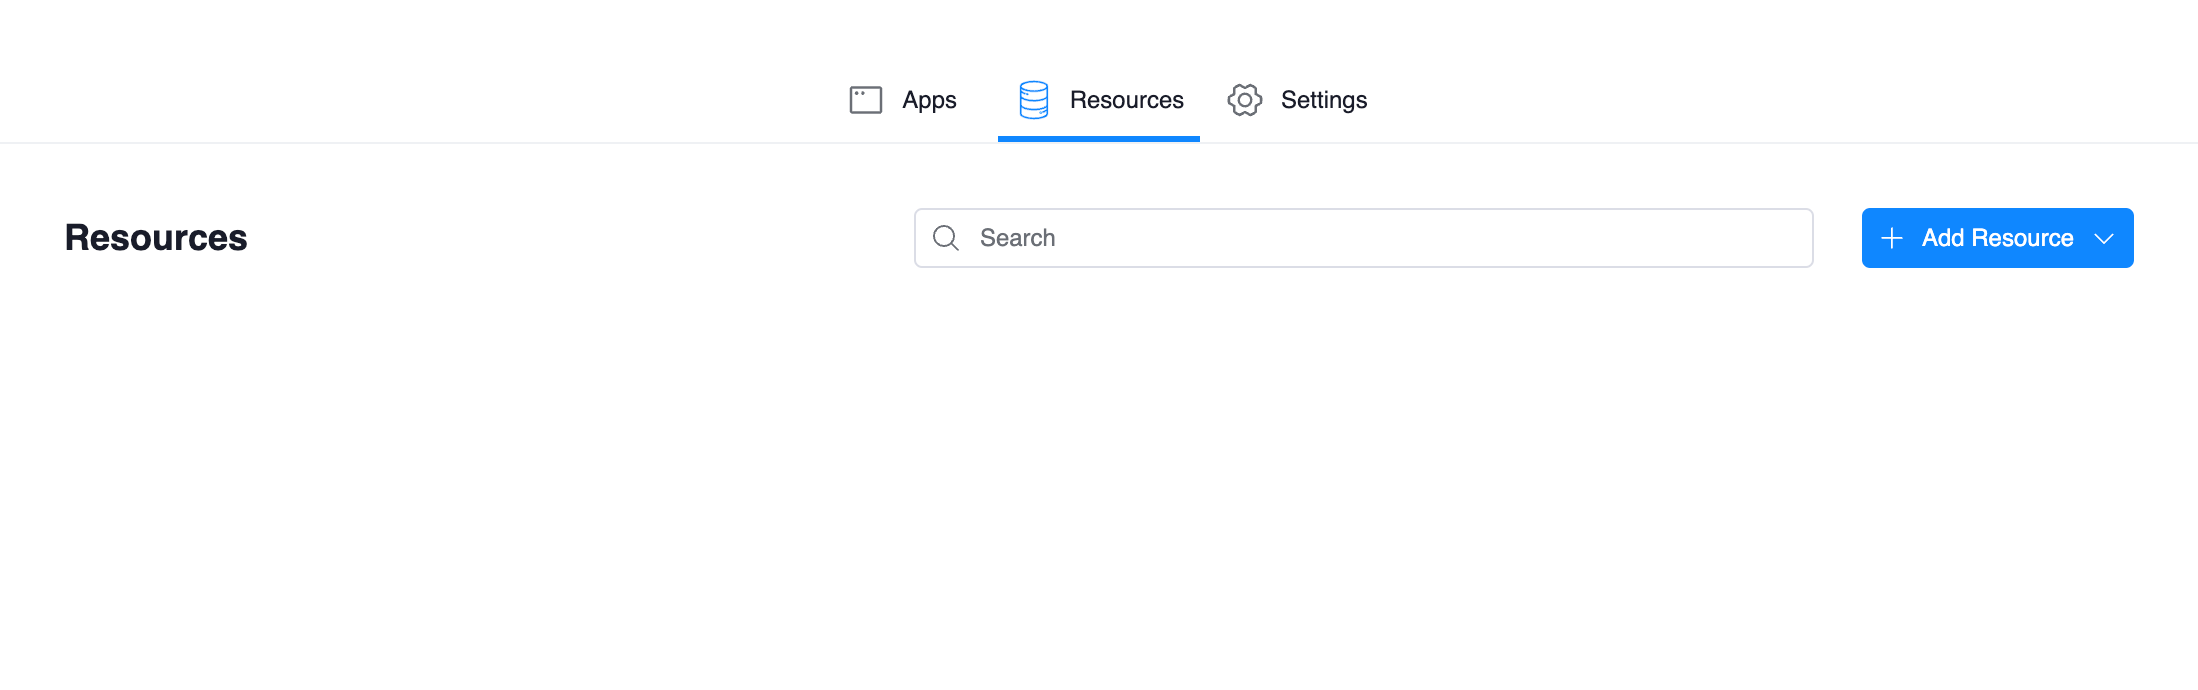
Task: Open Add Resource menu via down arrow
Action: point(2104,239)
